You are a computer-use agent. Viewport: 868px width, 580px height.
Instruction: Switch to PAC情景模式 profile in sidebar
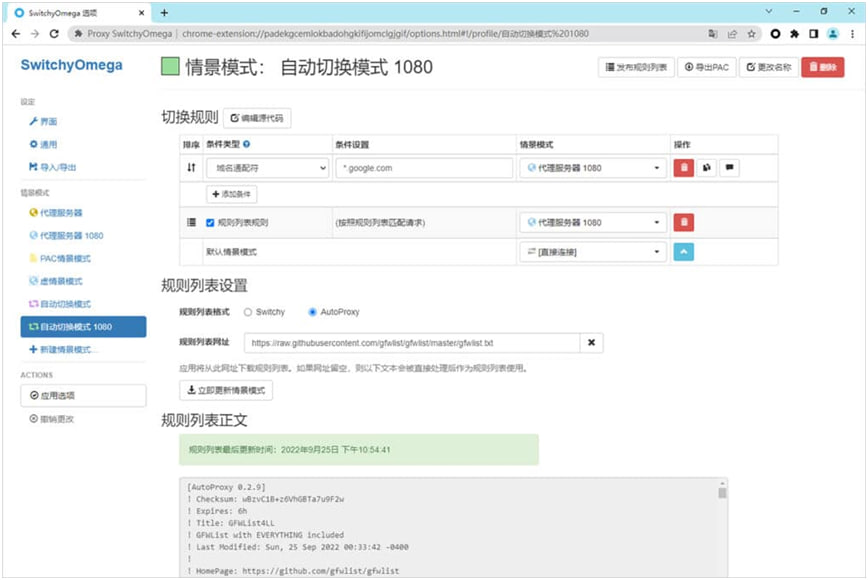click(67, 258)
